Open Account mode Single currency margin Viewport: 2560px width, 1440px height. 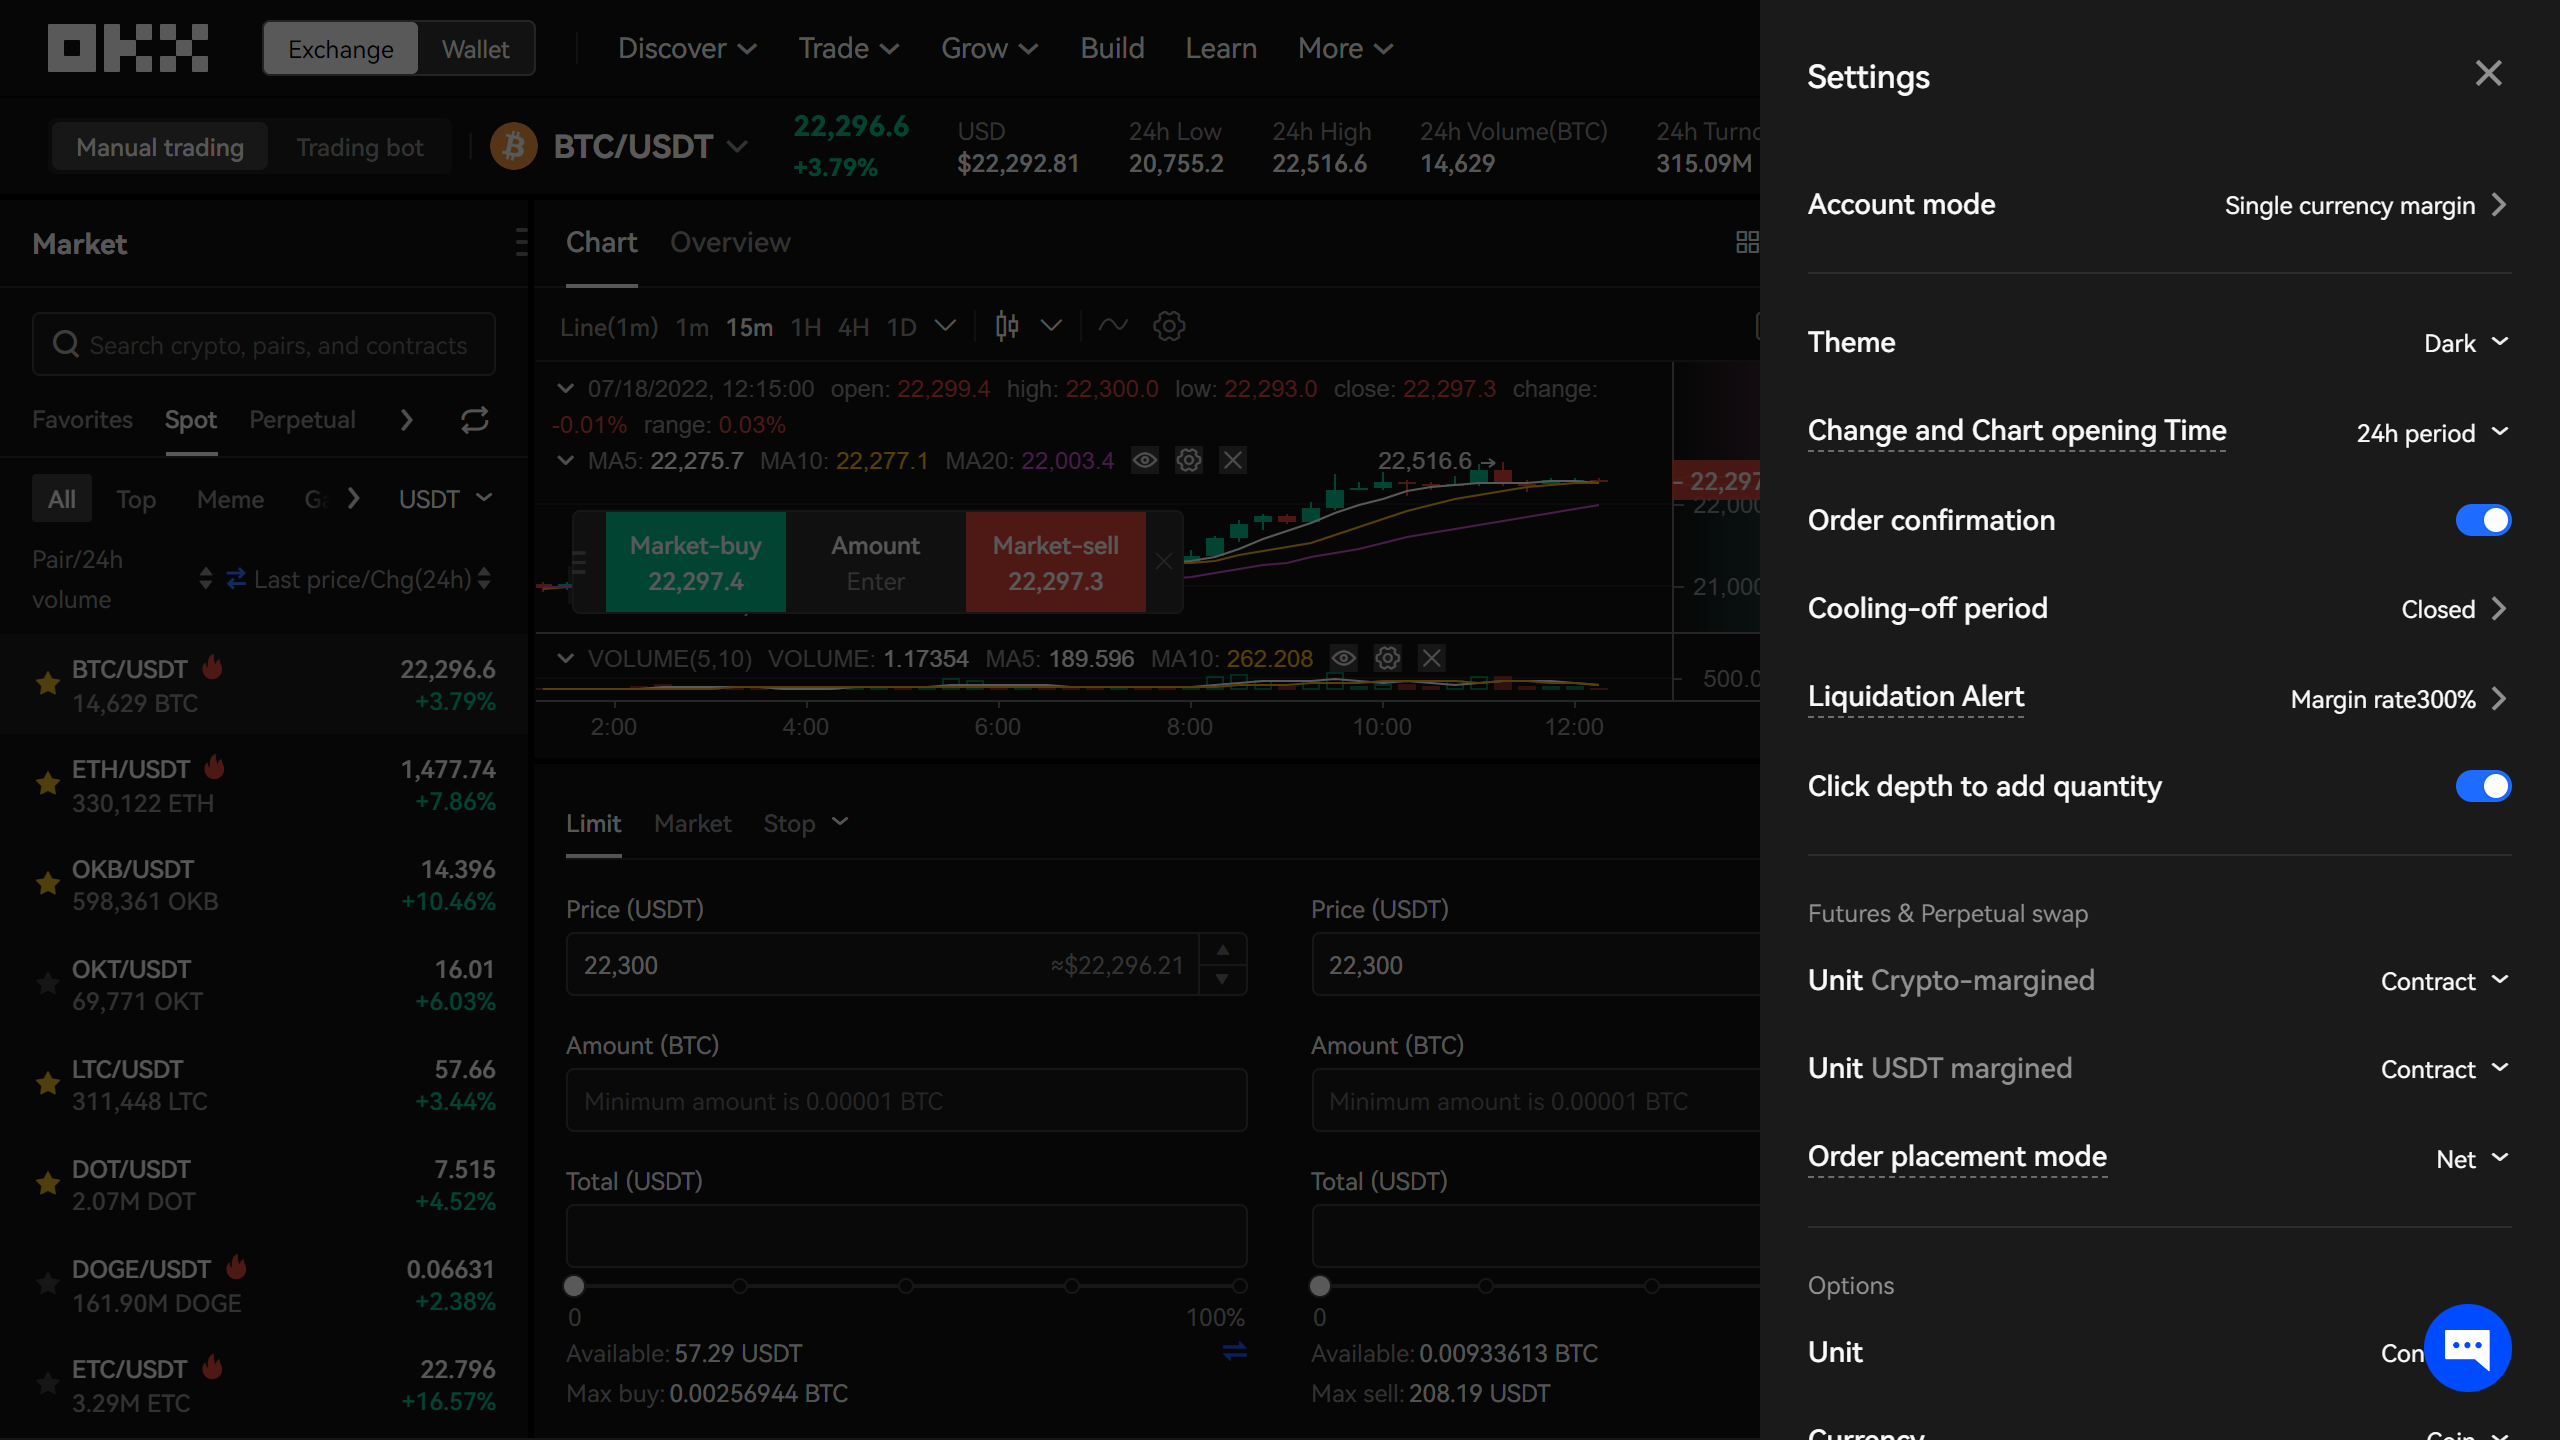coord(2364,205)
